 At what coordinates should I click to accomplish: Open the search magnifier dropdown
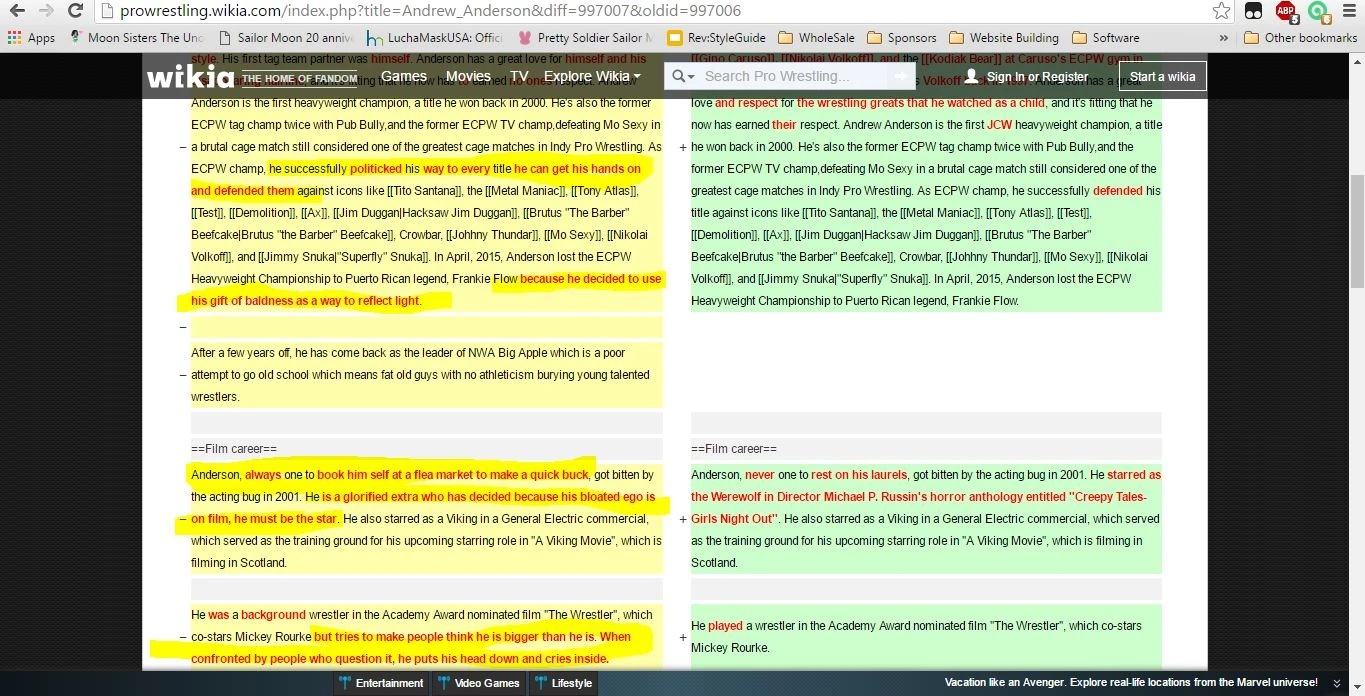point(682,76)
